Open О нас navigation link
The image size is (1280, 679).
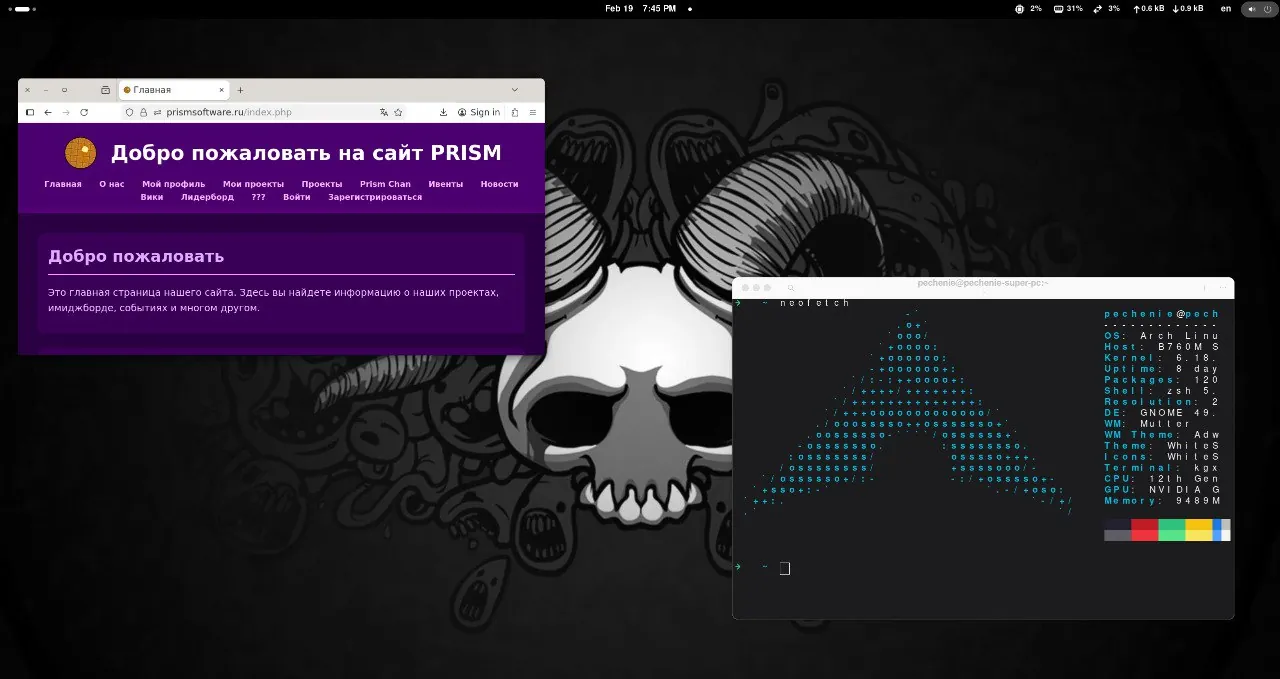tap(112, 184)
